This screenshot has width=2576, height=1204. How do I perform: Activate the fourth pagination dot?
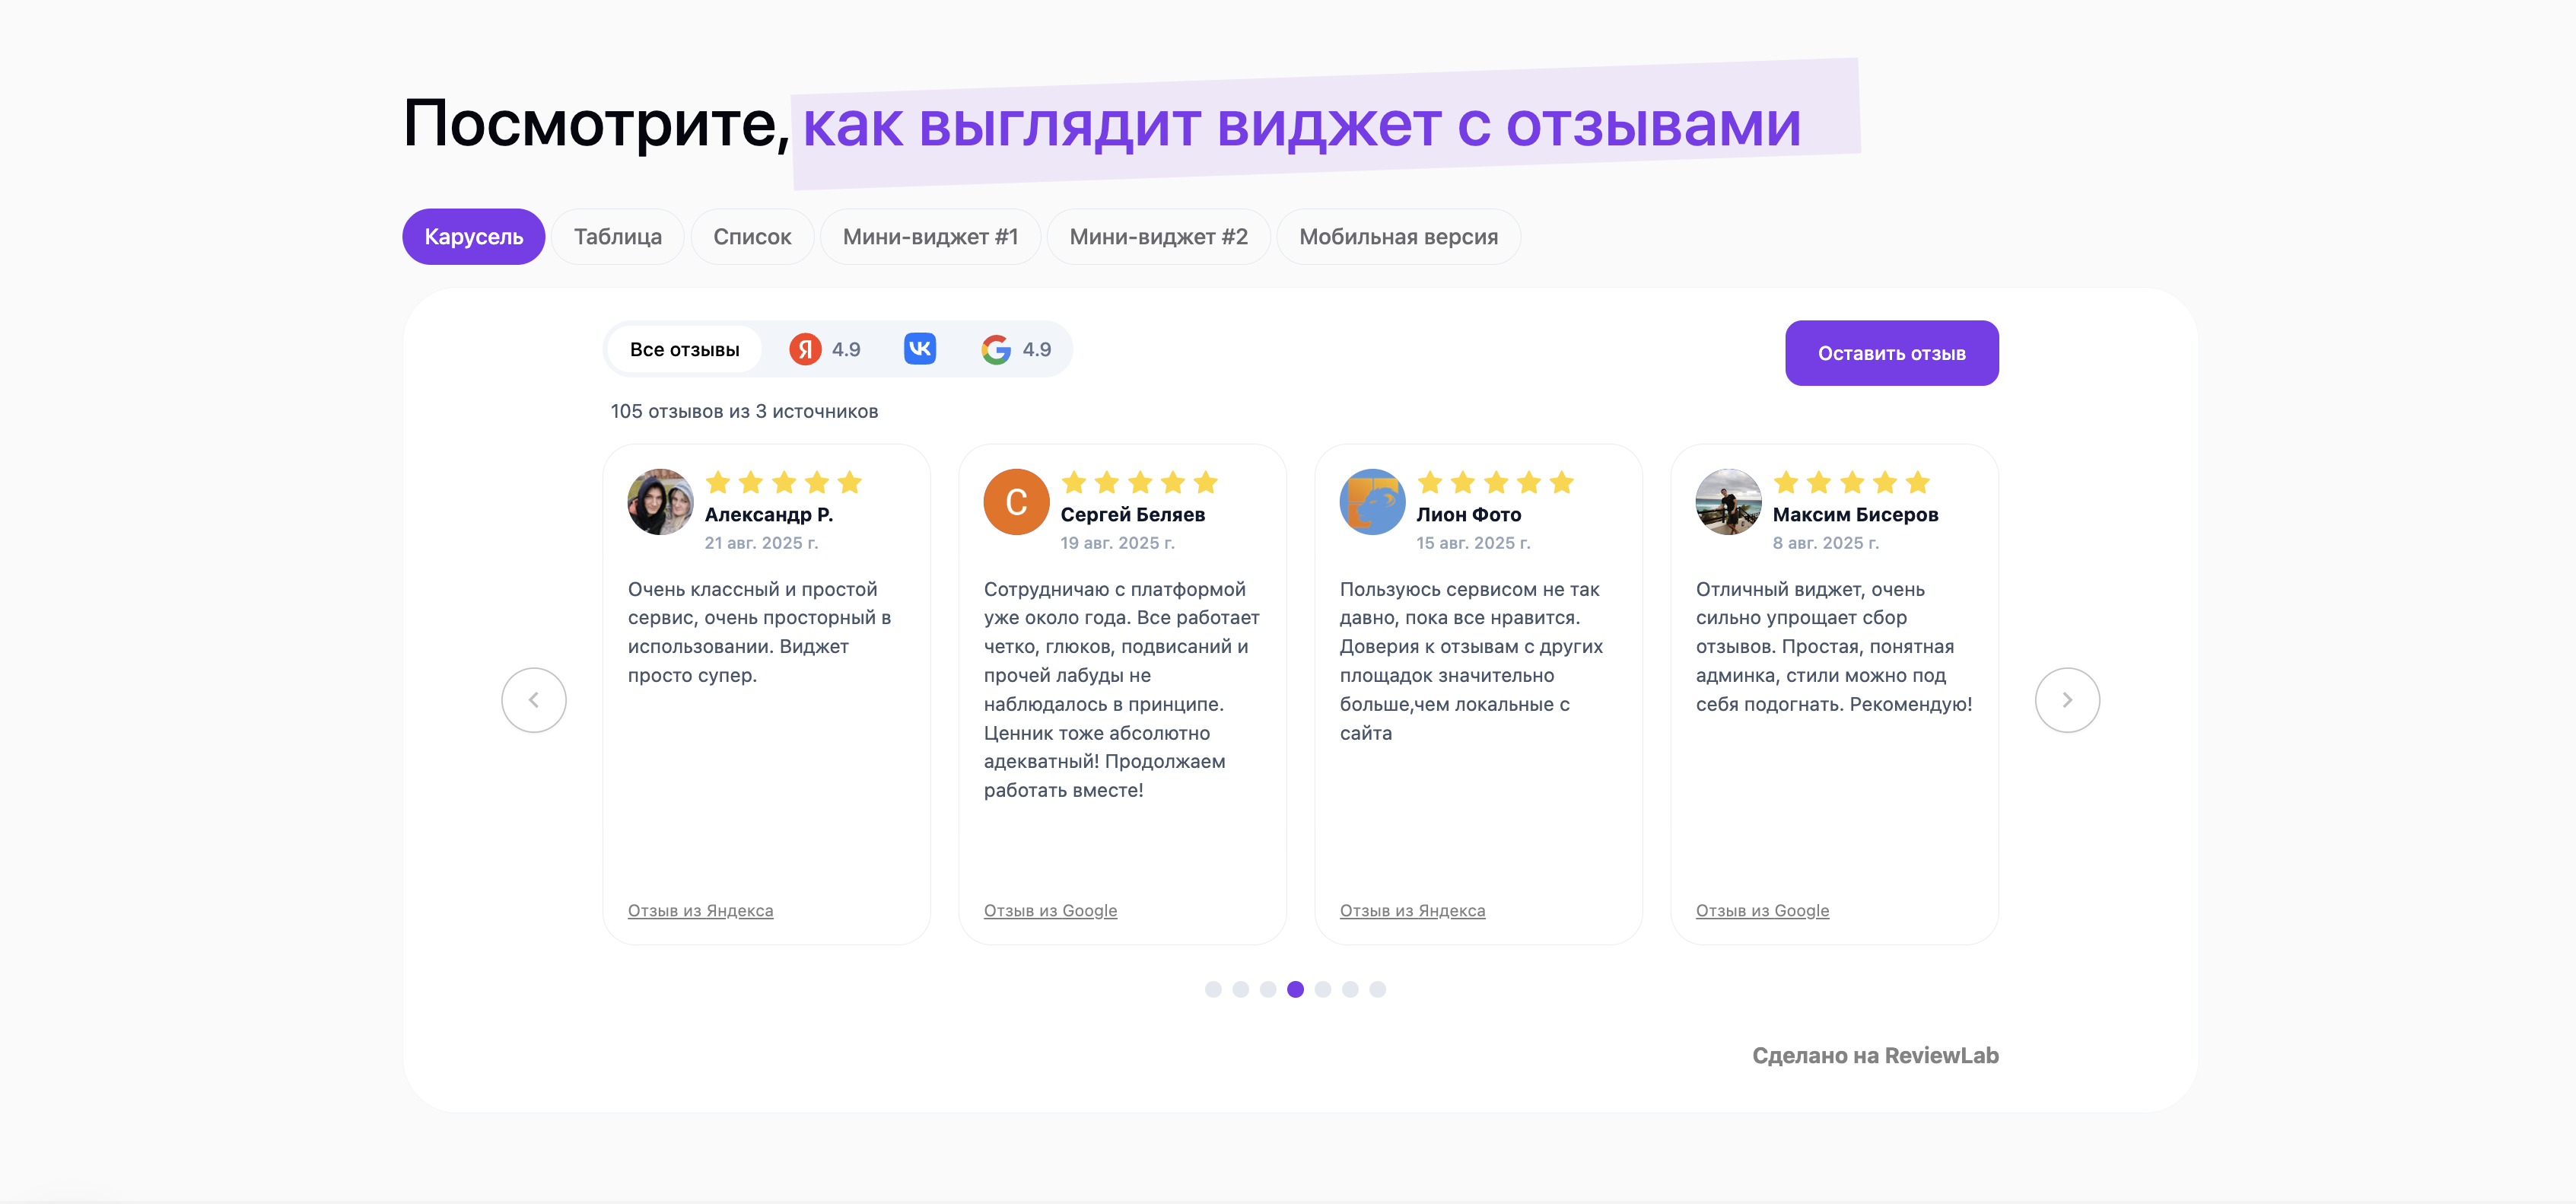click(1296, 989)
